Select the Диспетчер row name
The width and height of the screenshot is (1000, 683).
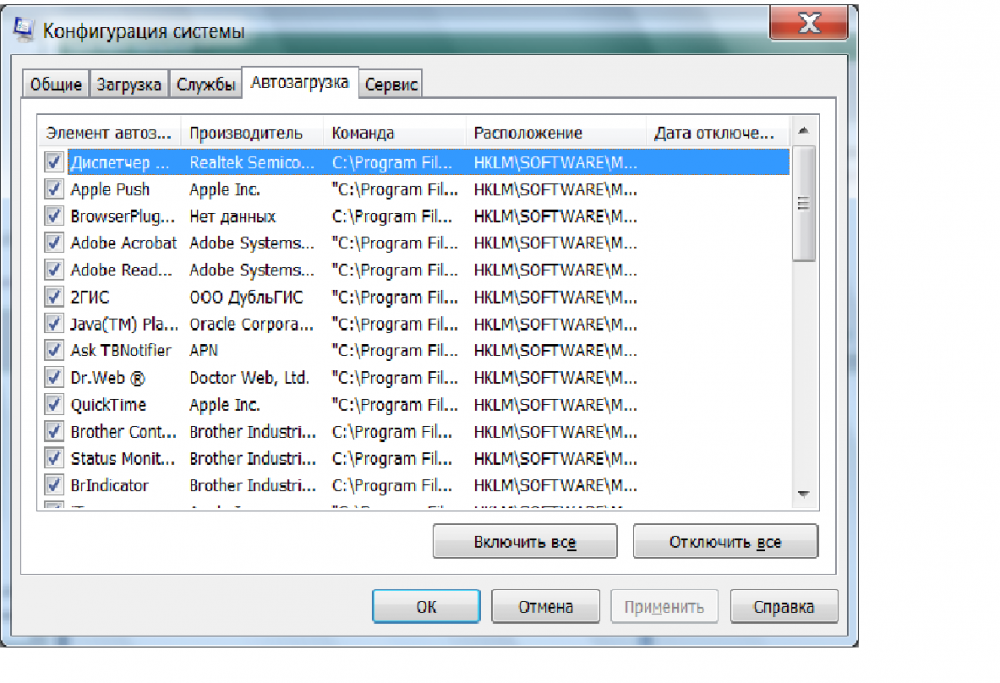[x=120, y=163]
